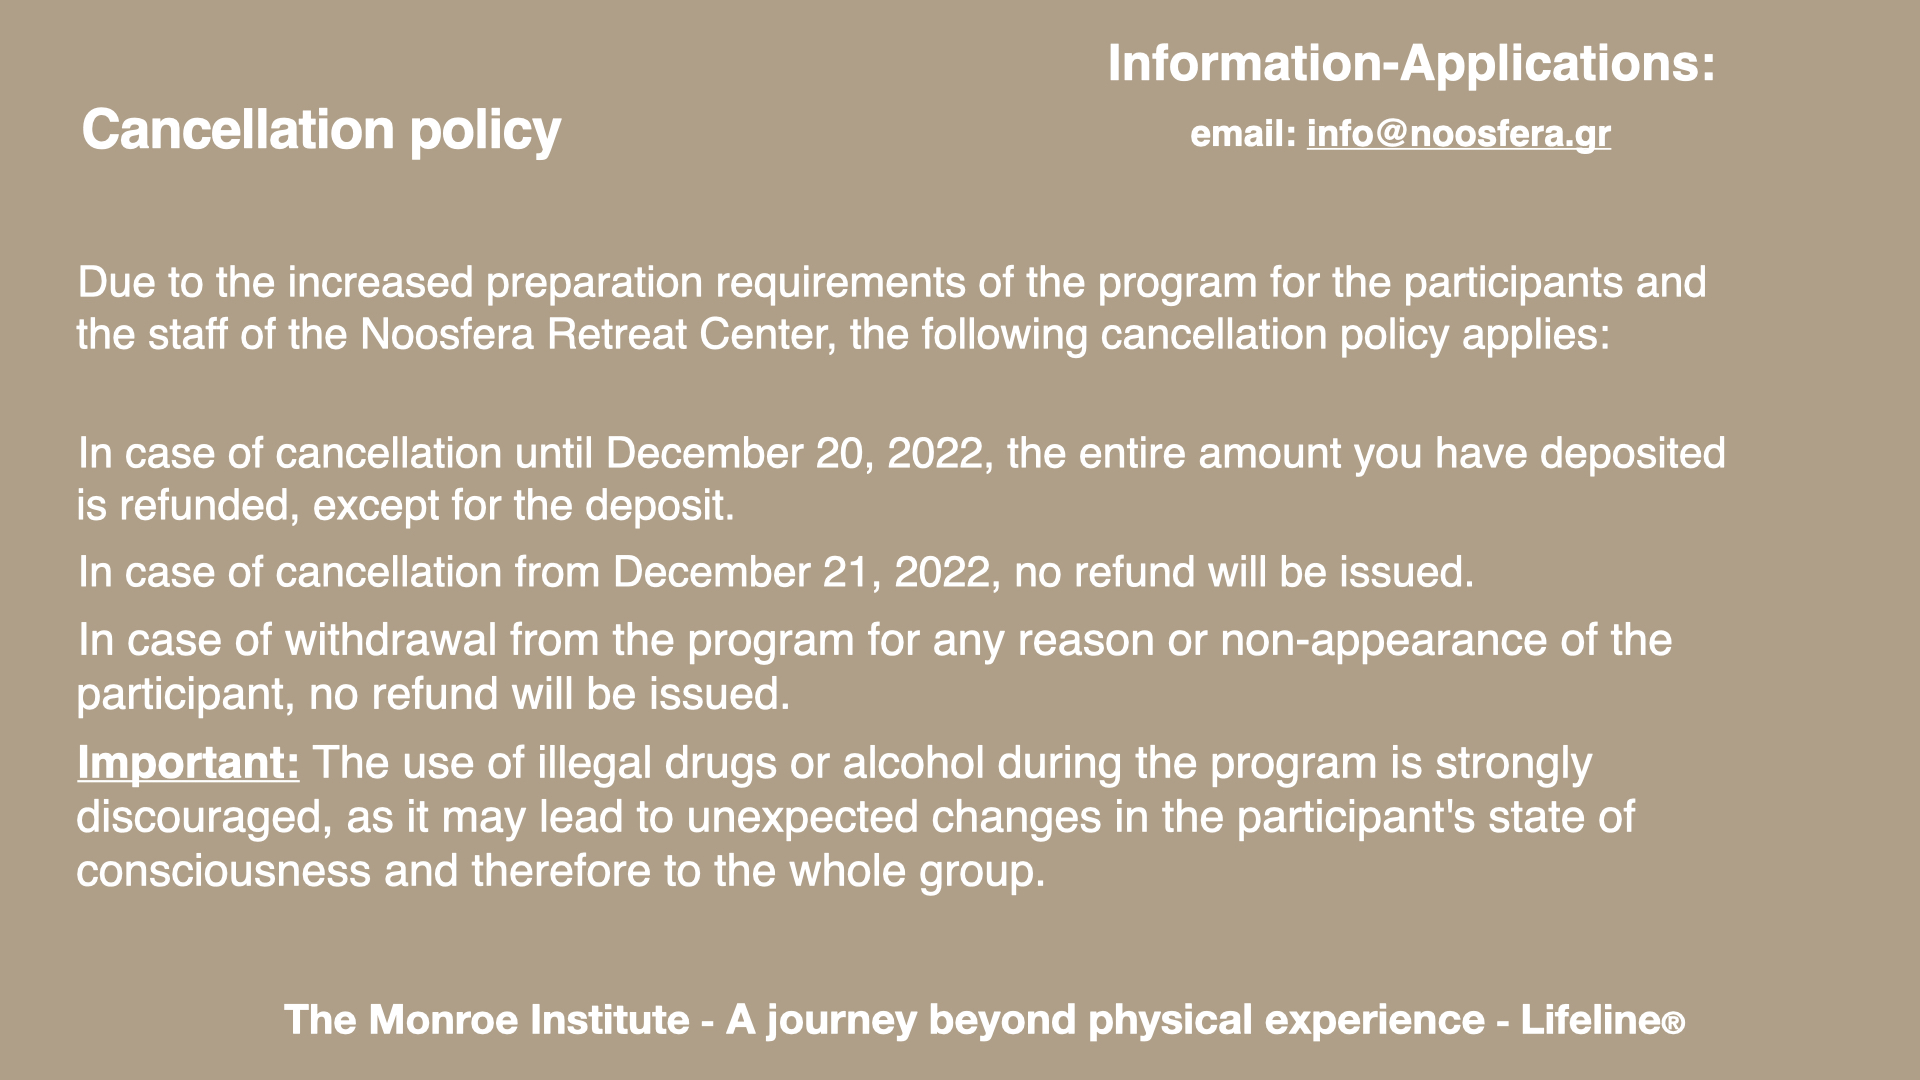
Task: Click the "cancellation policy applies:" phrase
Action: pyautogui.click(x=1355, y=335)
